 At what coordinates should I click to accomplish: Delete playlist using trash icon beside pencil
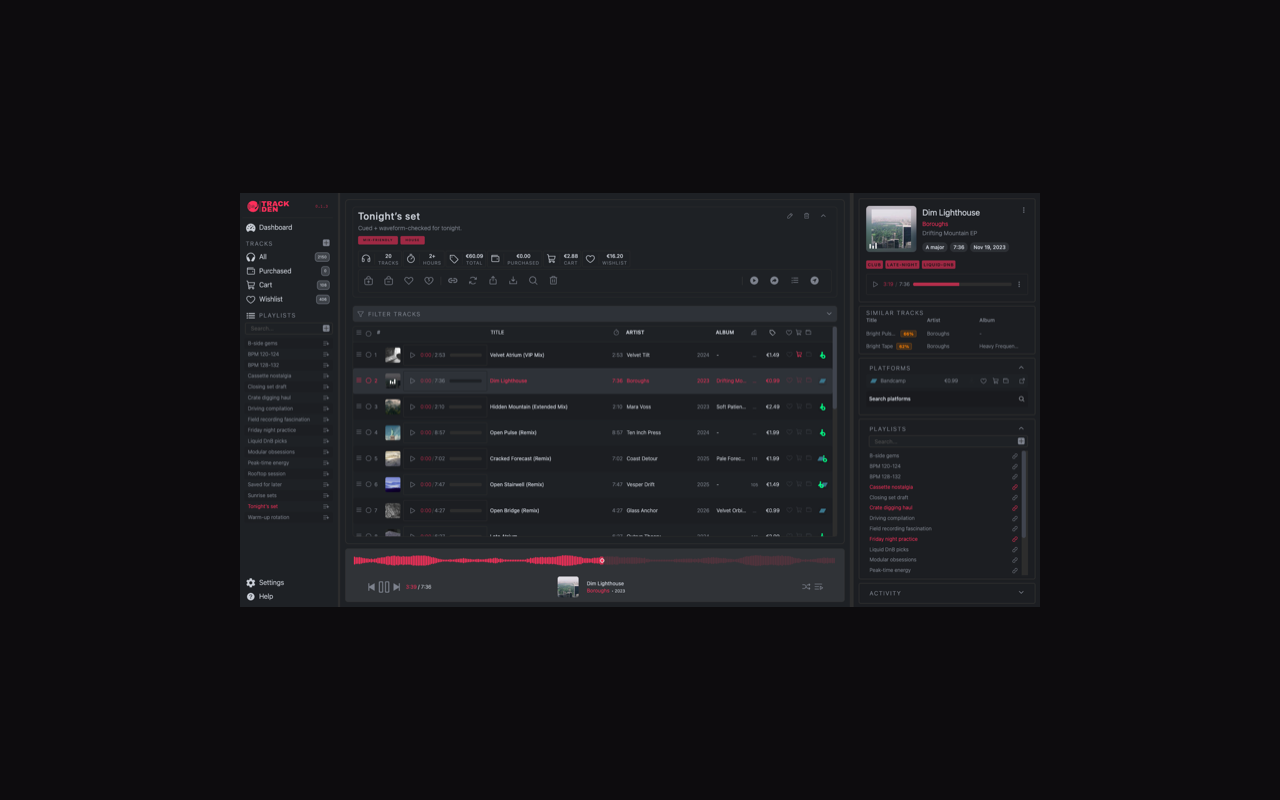(807, 216)
